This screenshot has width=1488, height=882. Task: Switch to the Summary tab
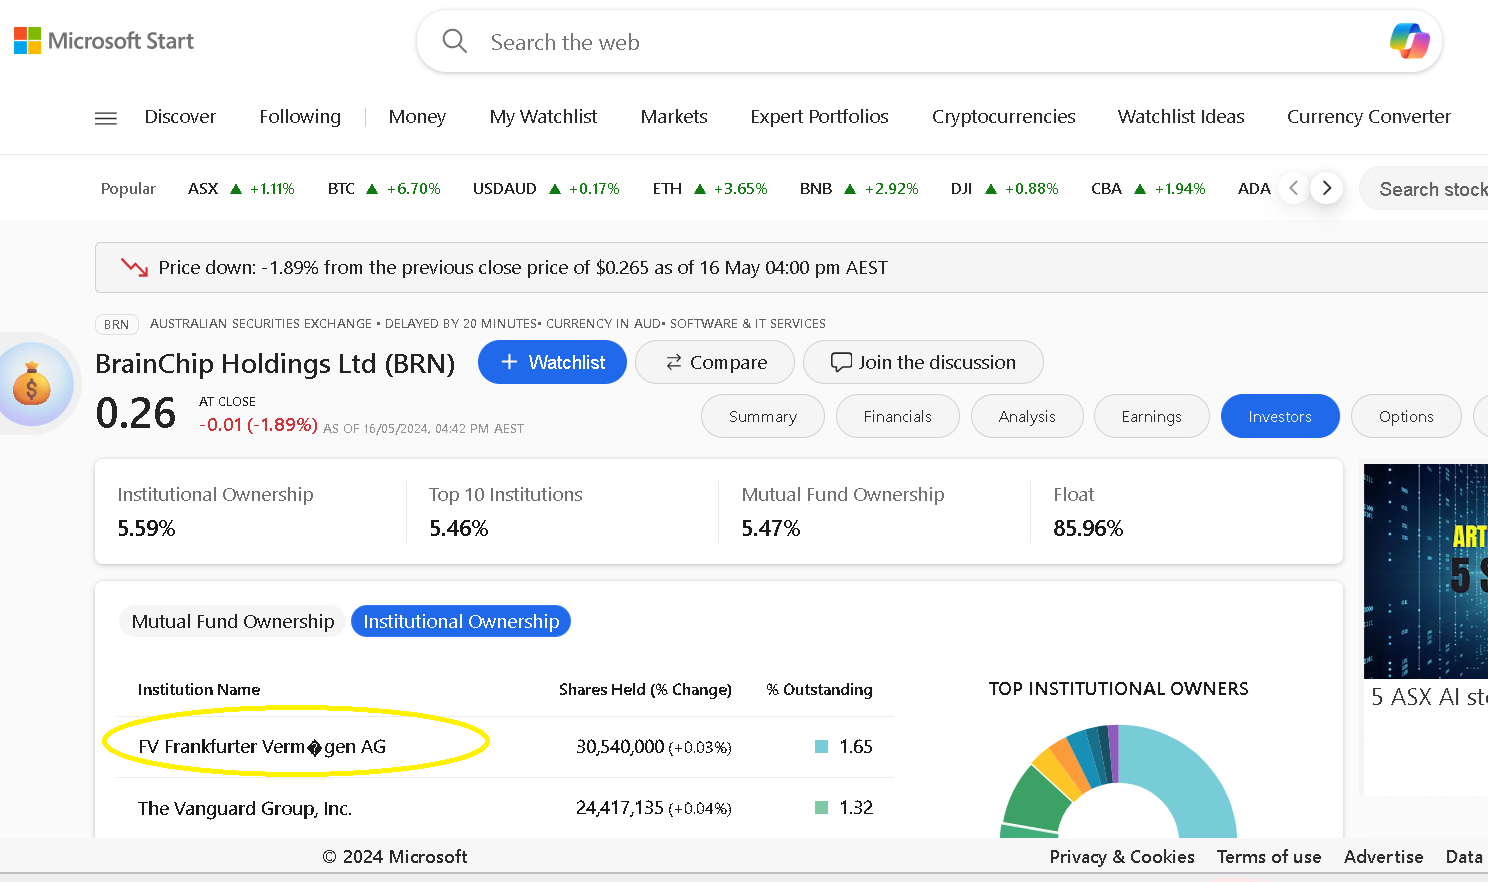(763, 416)
